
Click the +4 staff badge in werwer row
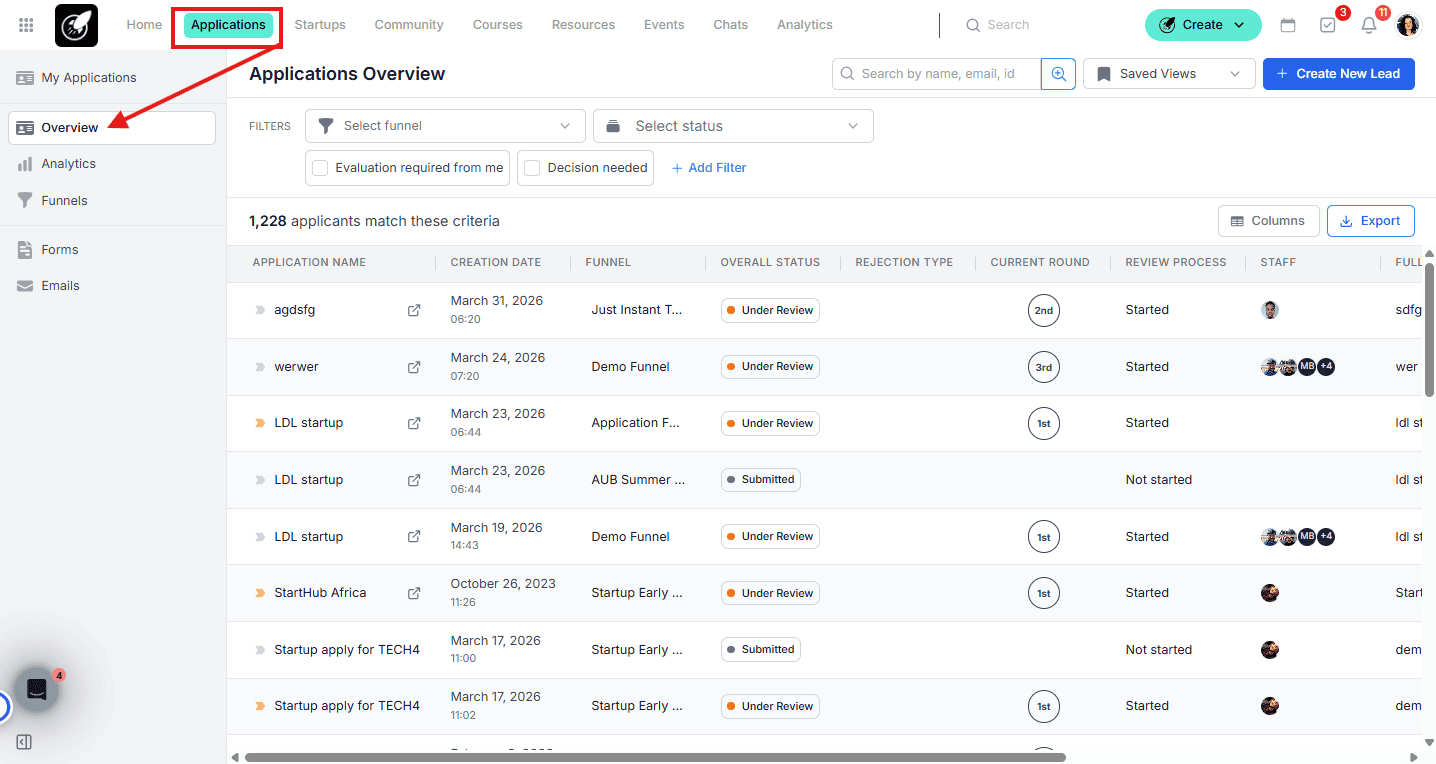click(x=1326, y=367)
